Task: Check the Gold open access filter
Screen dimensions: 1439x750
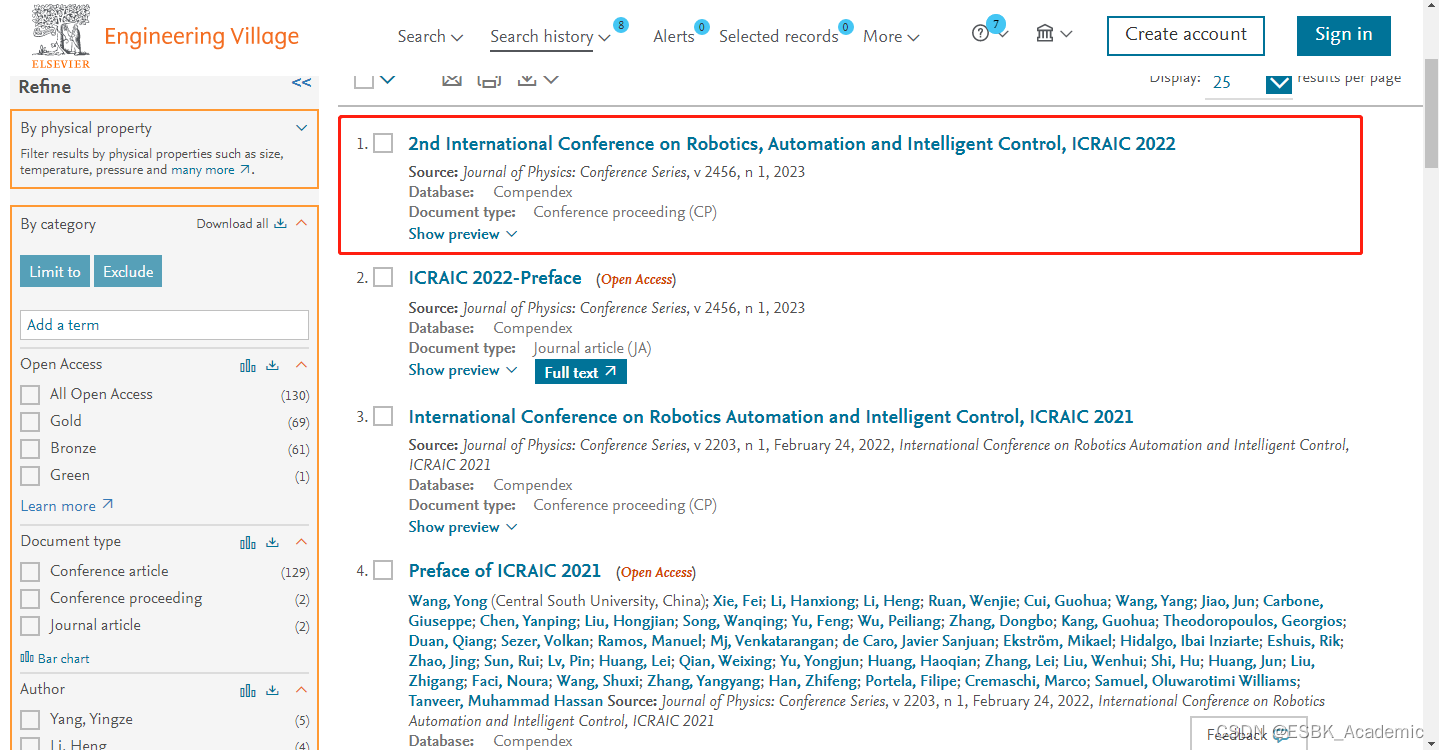Action: click(30, 421)
